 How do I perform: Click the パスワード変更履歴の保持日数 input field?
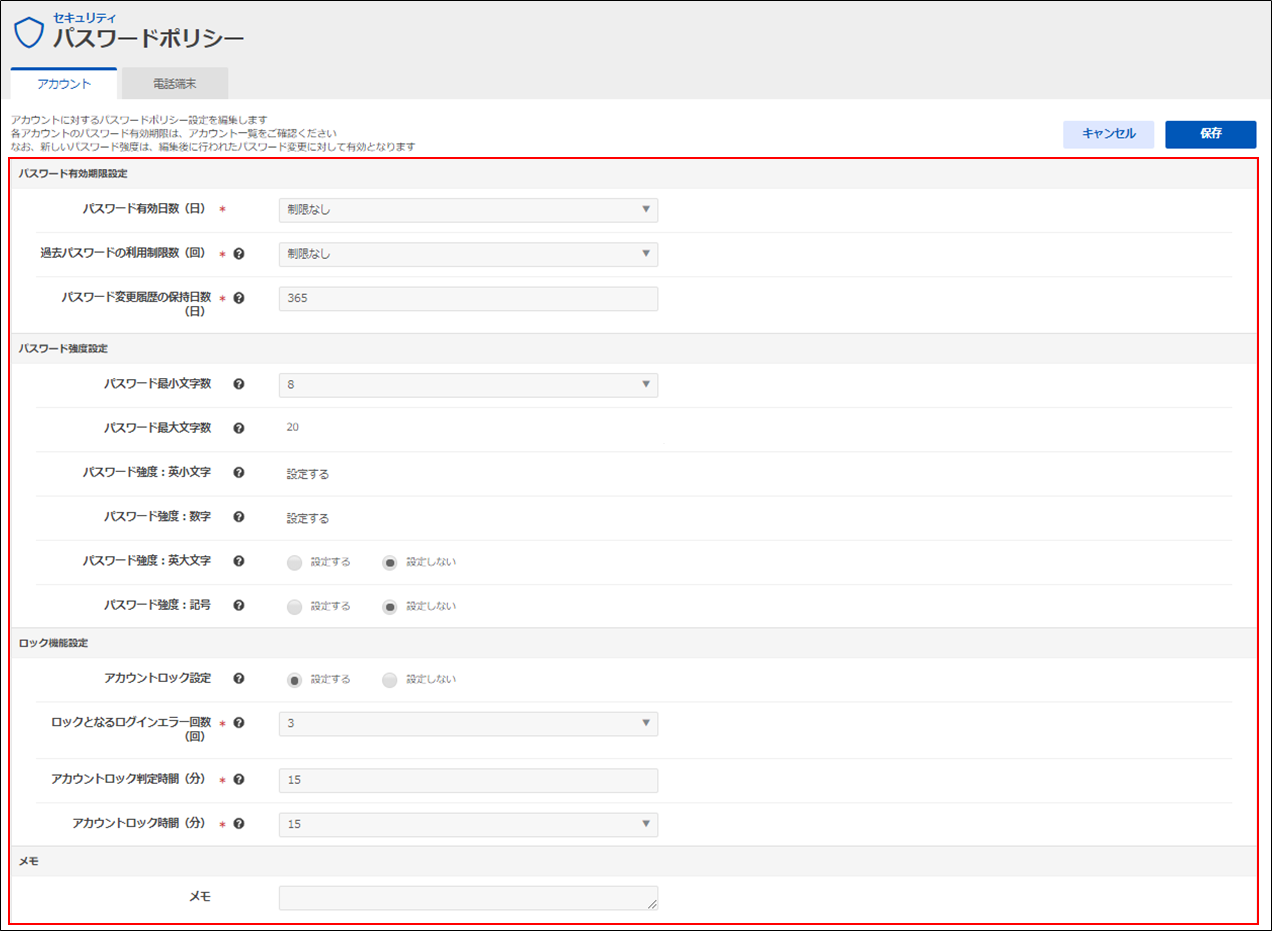[x=468, y=298]
